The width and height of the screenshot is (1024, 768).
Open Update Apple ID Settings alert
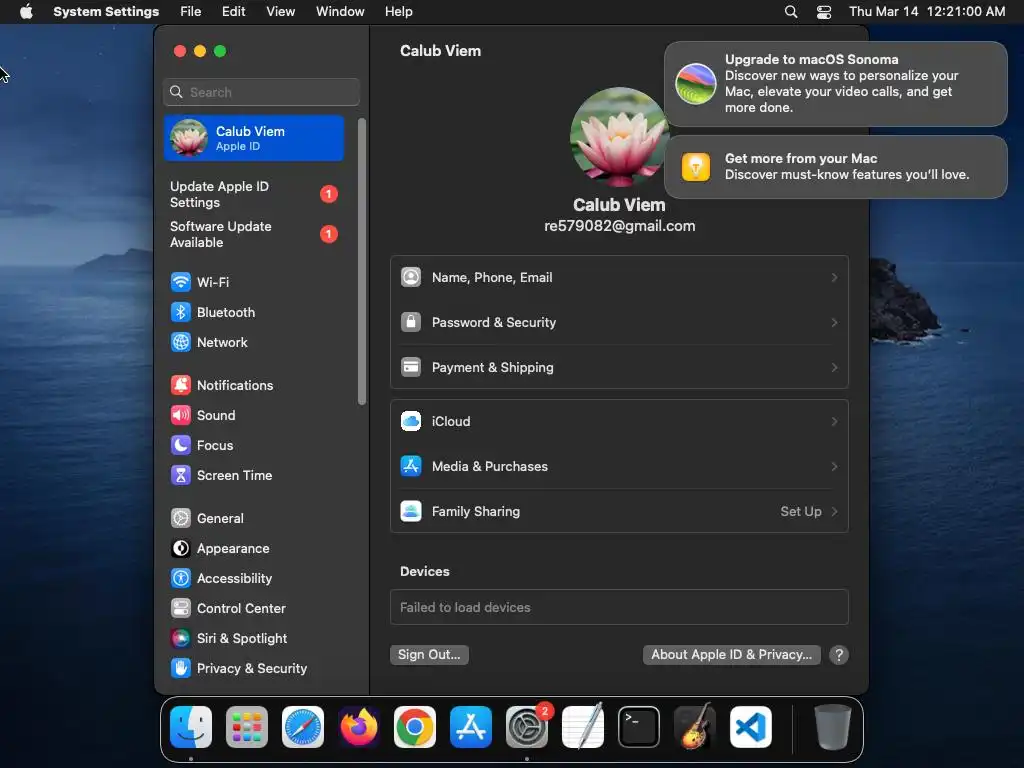(255, 195)
